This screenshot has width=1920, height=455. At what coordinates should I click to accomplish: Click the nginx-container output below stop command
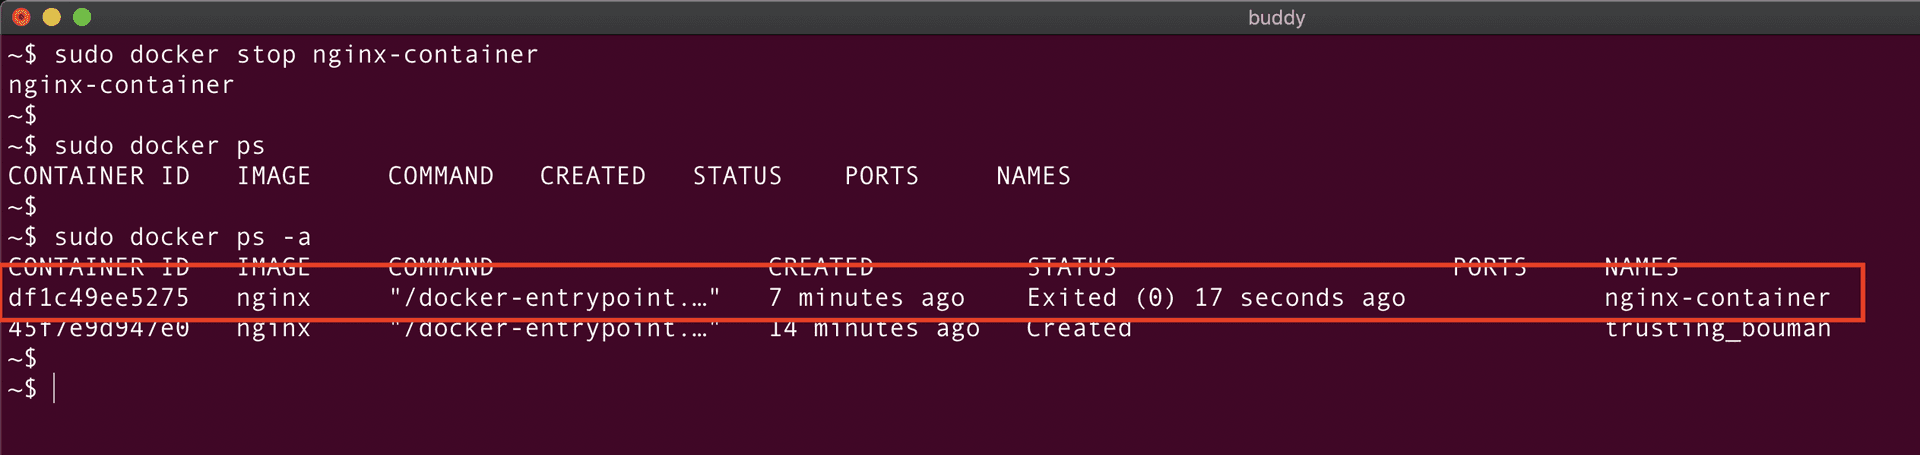(121, 85)
